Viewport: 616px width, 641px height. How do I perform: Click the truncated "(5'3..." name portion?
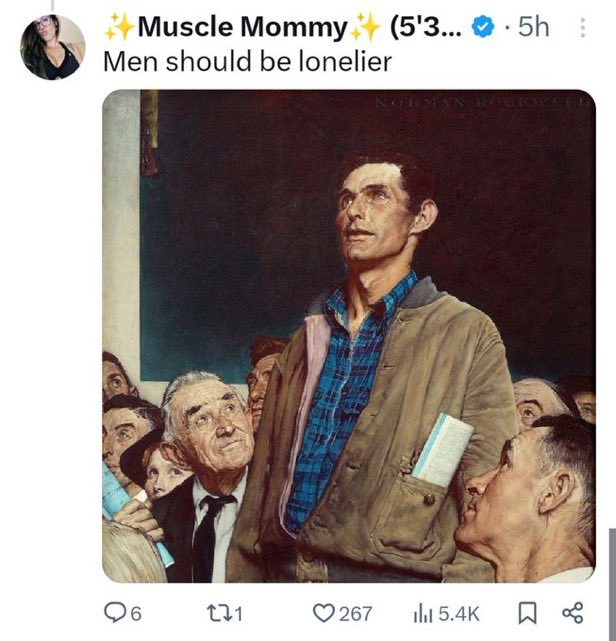pyautogui.click(x=426, y=27)
